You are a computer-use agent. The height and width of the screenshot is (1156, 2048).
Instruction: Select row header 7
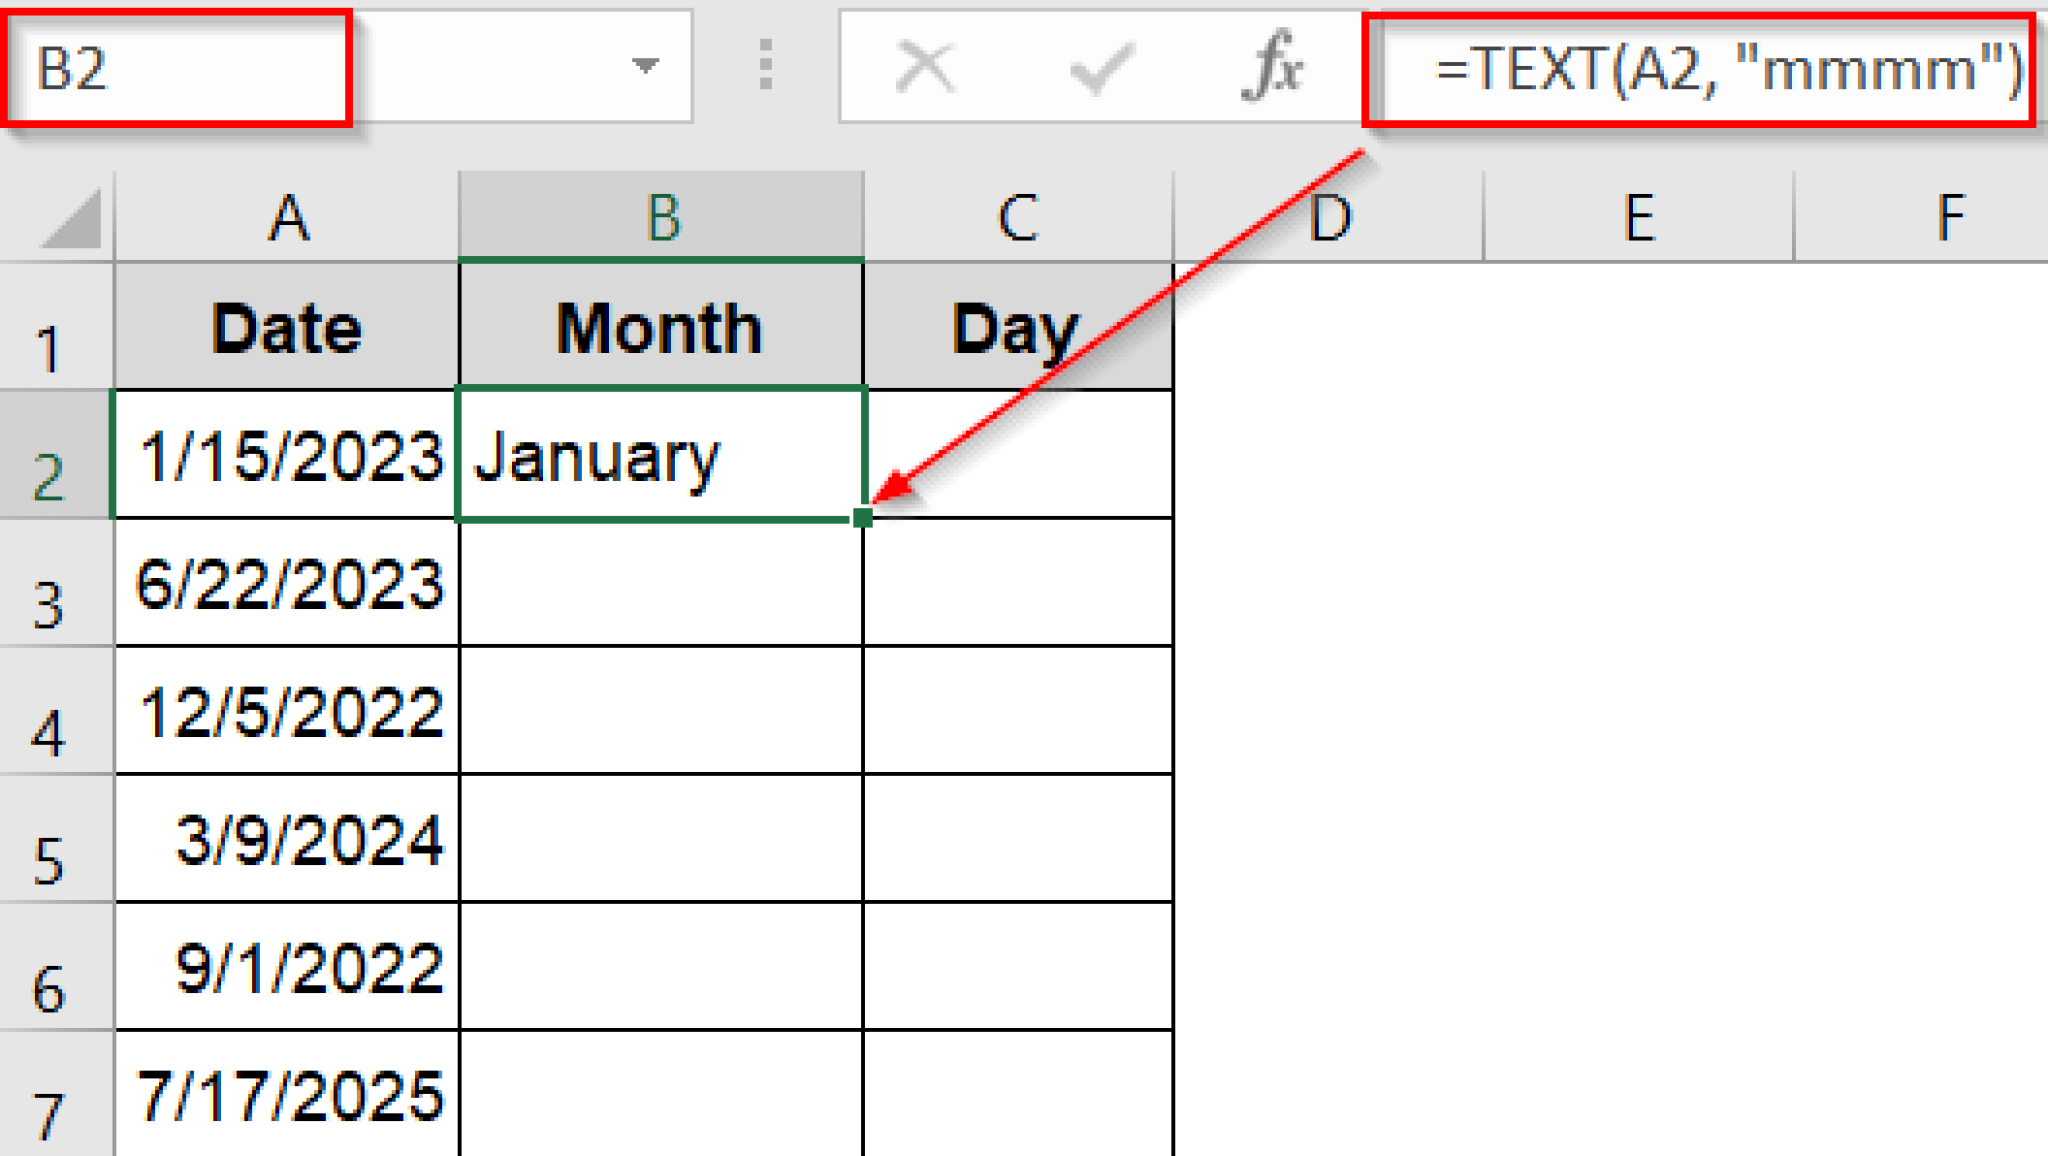pos(50,1095)
